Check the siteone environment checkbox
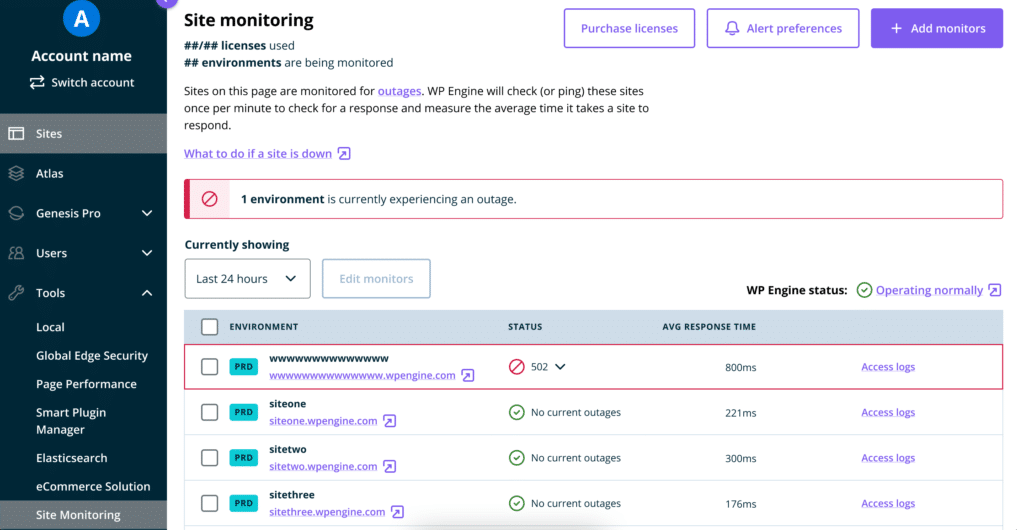 [209, 413]
